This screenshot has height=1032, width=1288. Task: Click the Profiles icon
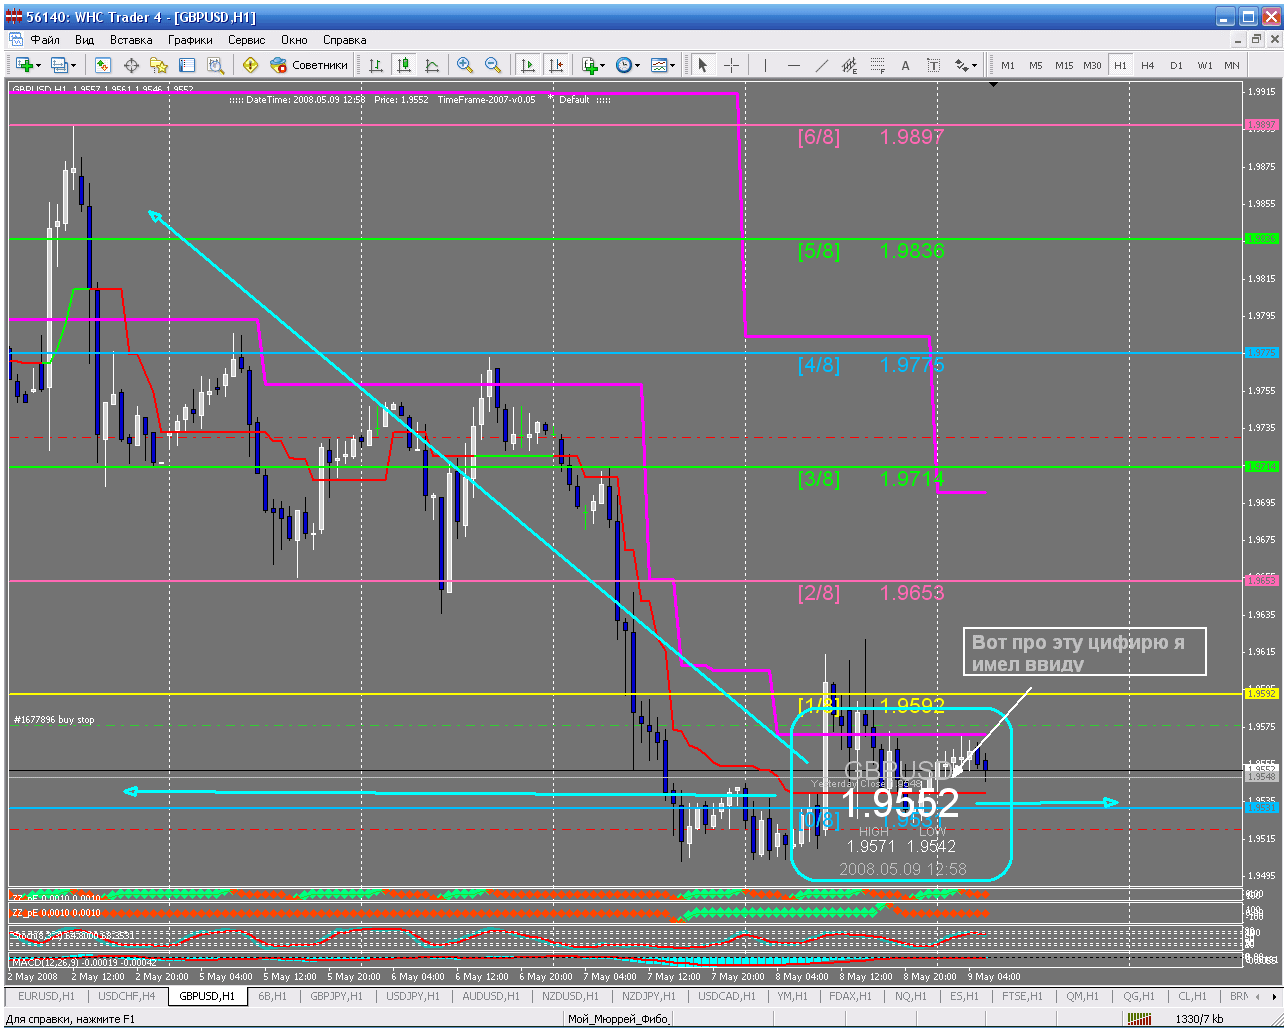[59, 65]
